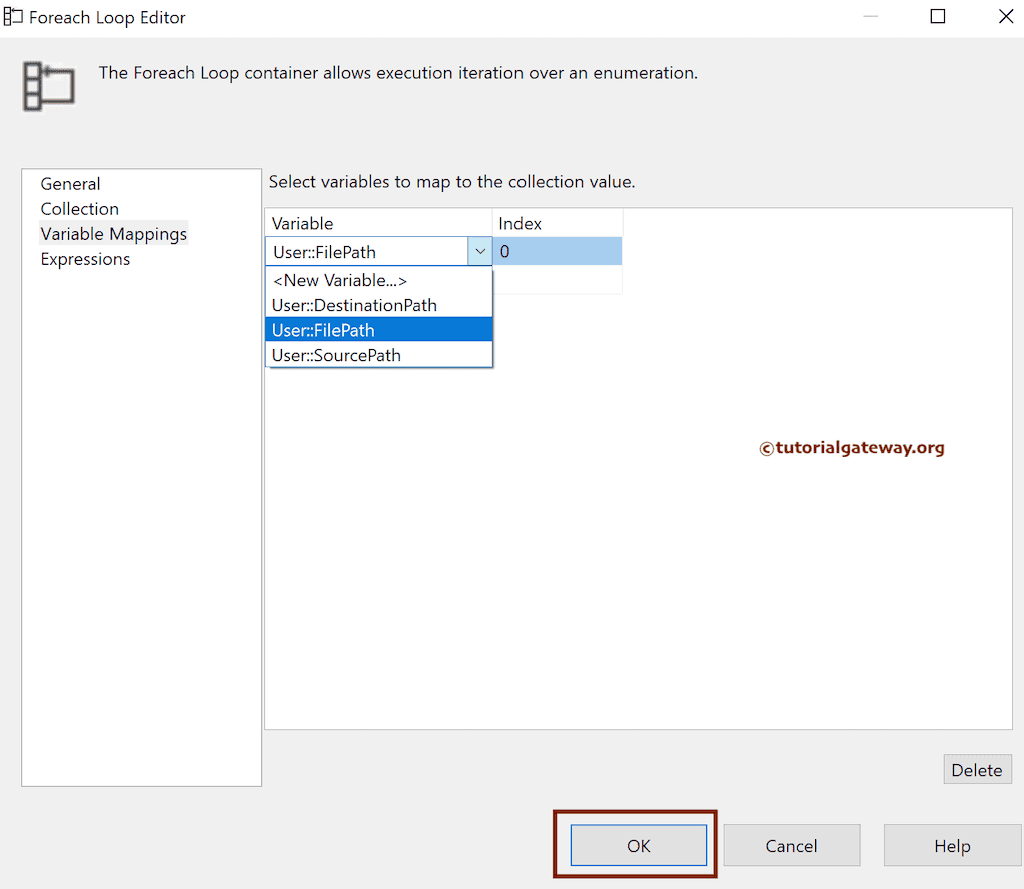
Task: Click the Index column header
Action: point(557,223)
